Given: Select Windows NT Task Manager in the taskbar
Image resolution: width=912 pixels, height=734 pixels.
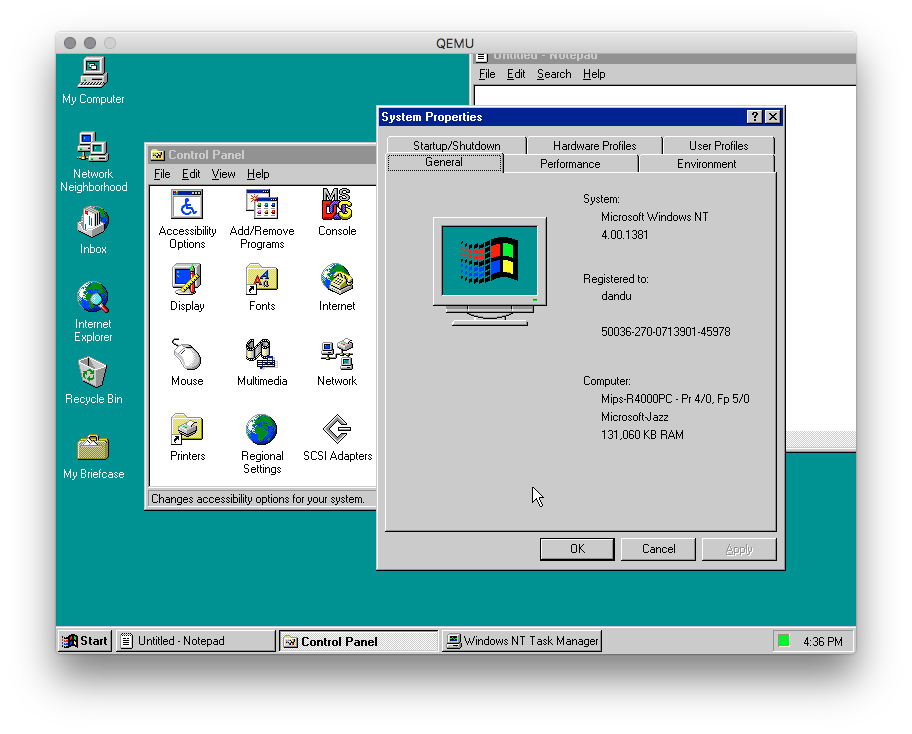Looking at the screenshot, I should click(x=521, y=640).
